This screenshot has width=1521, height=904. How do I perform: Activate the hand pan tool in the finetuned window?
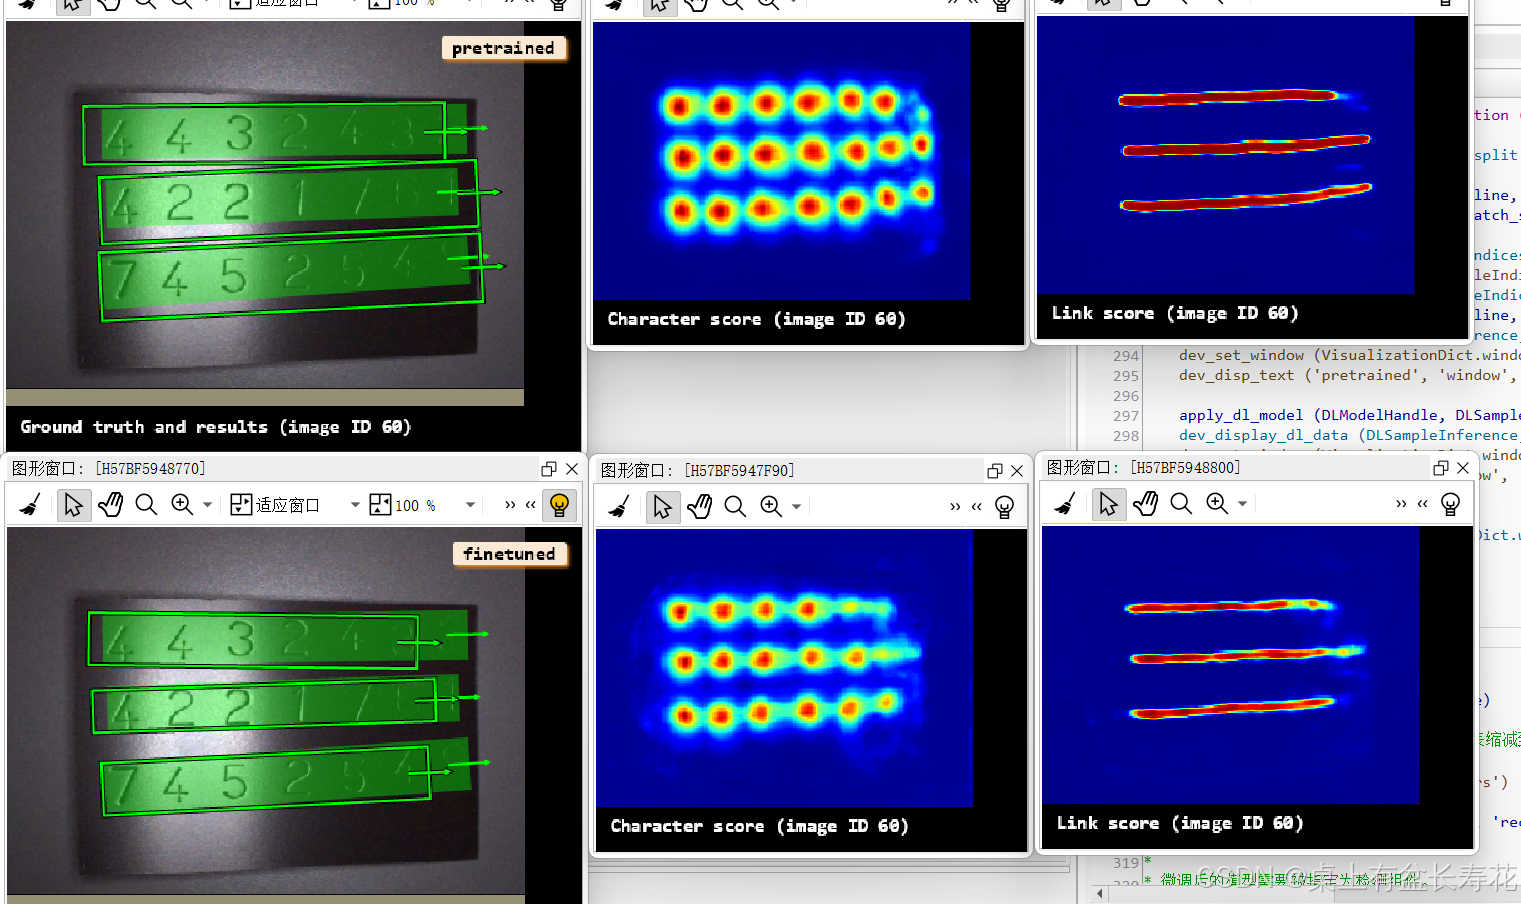pos(110,504)
